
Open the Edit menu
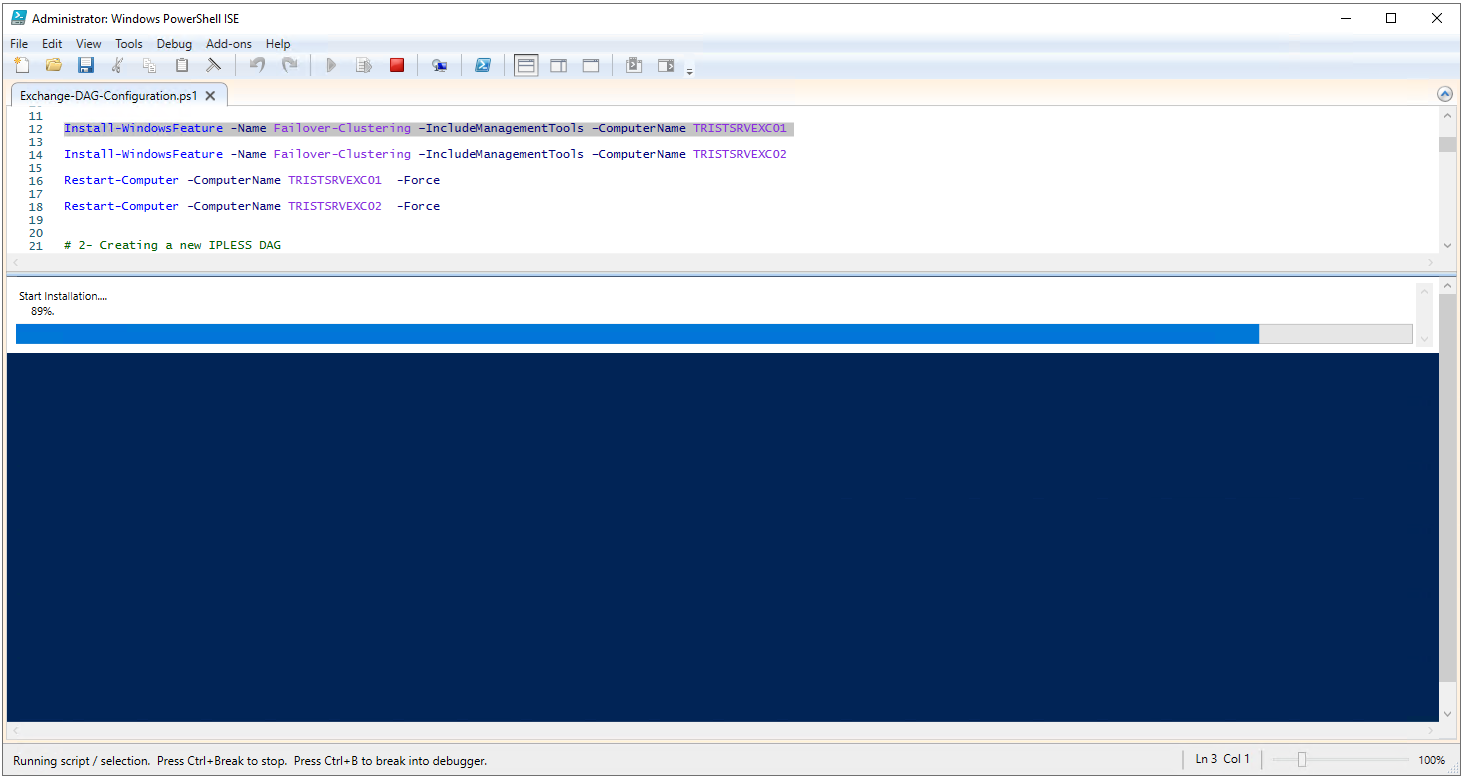52,44
